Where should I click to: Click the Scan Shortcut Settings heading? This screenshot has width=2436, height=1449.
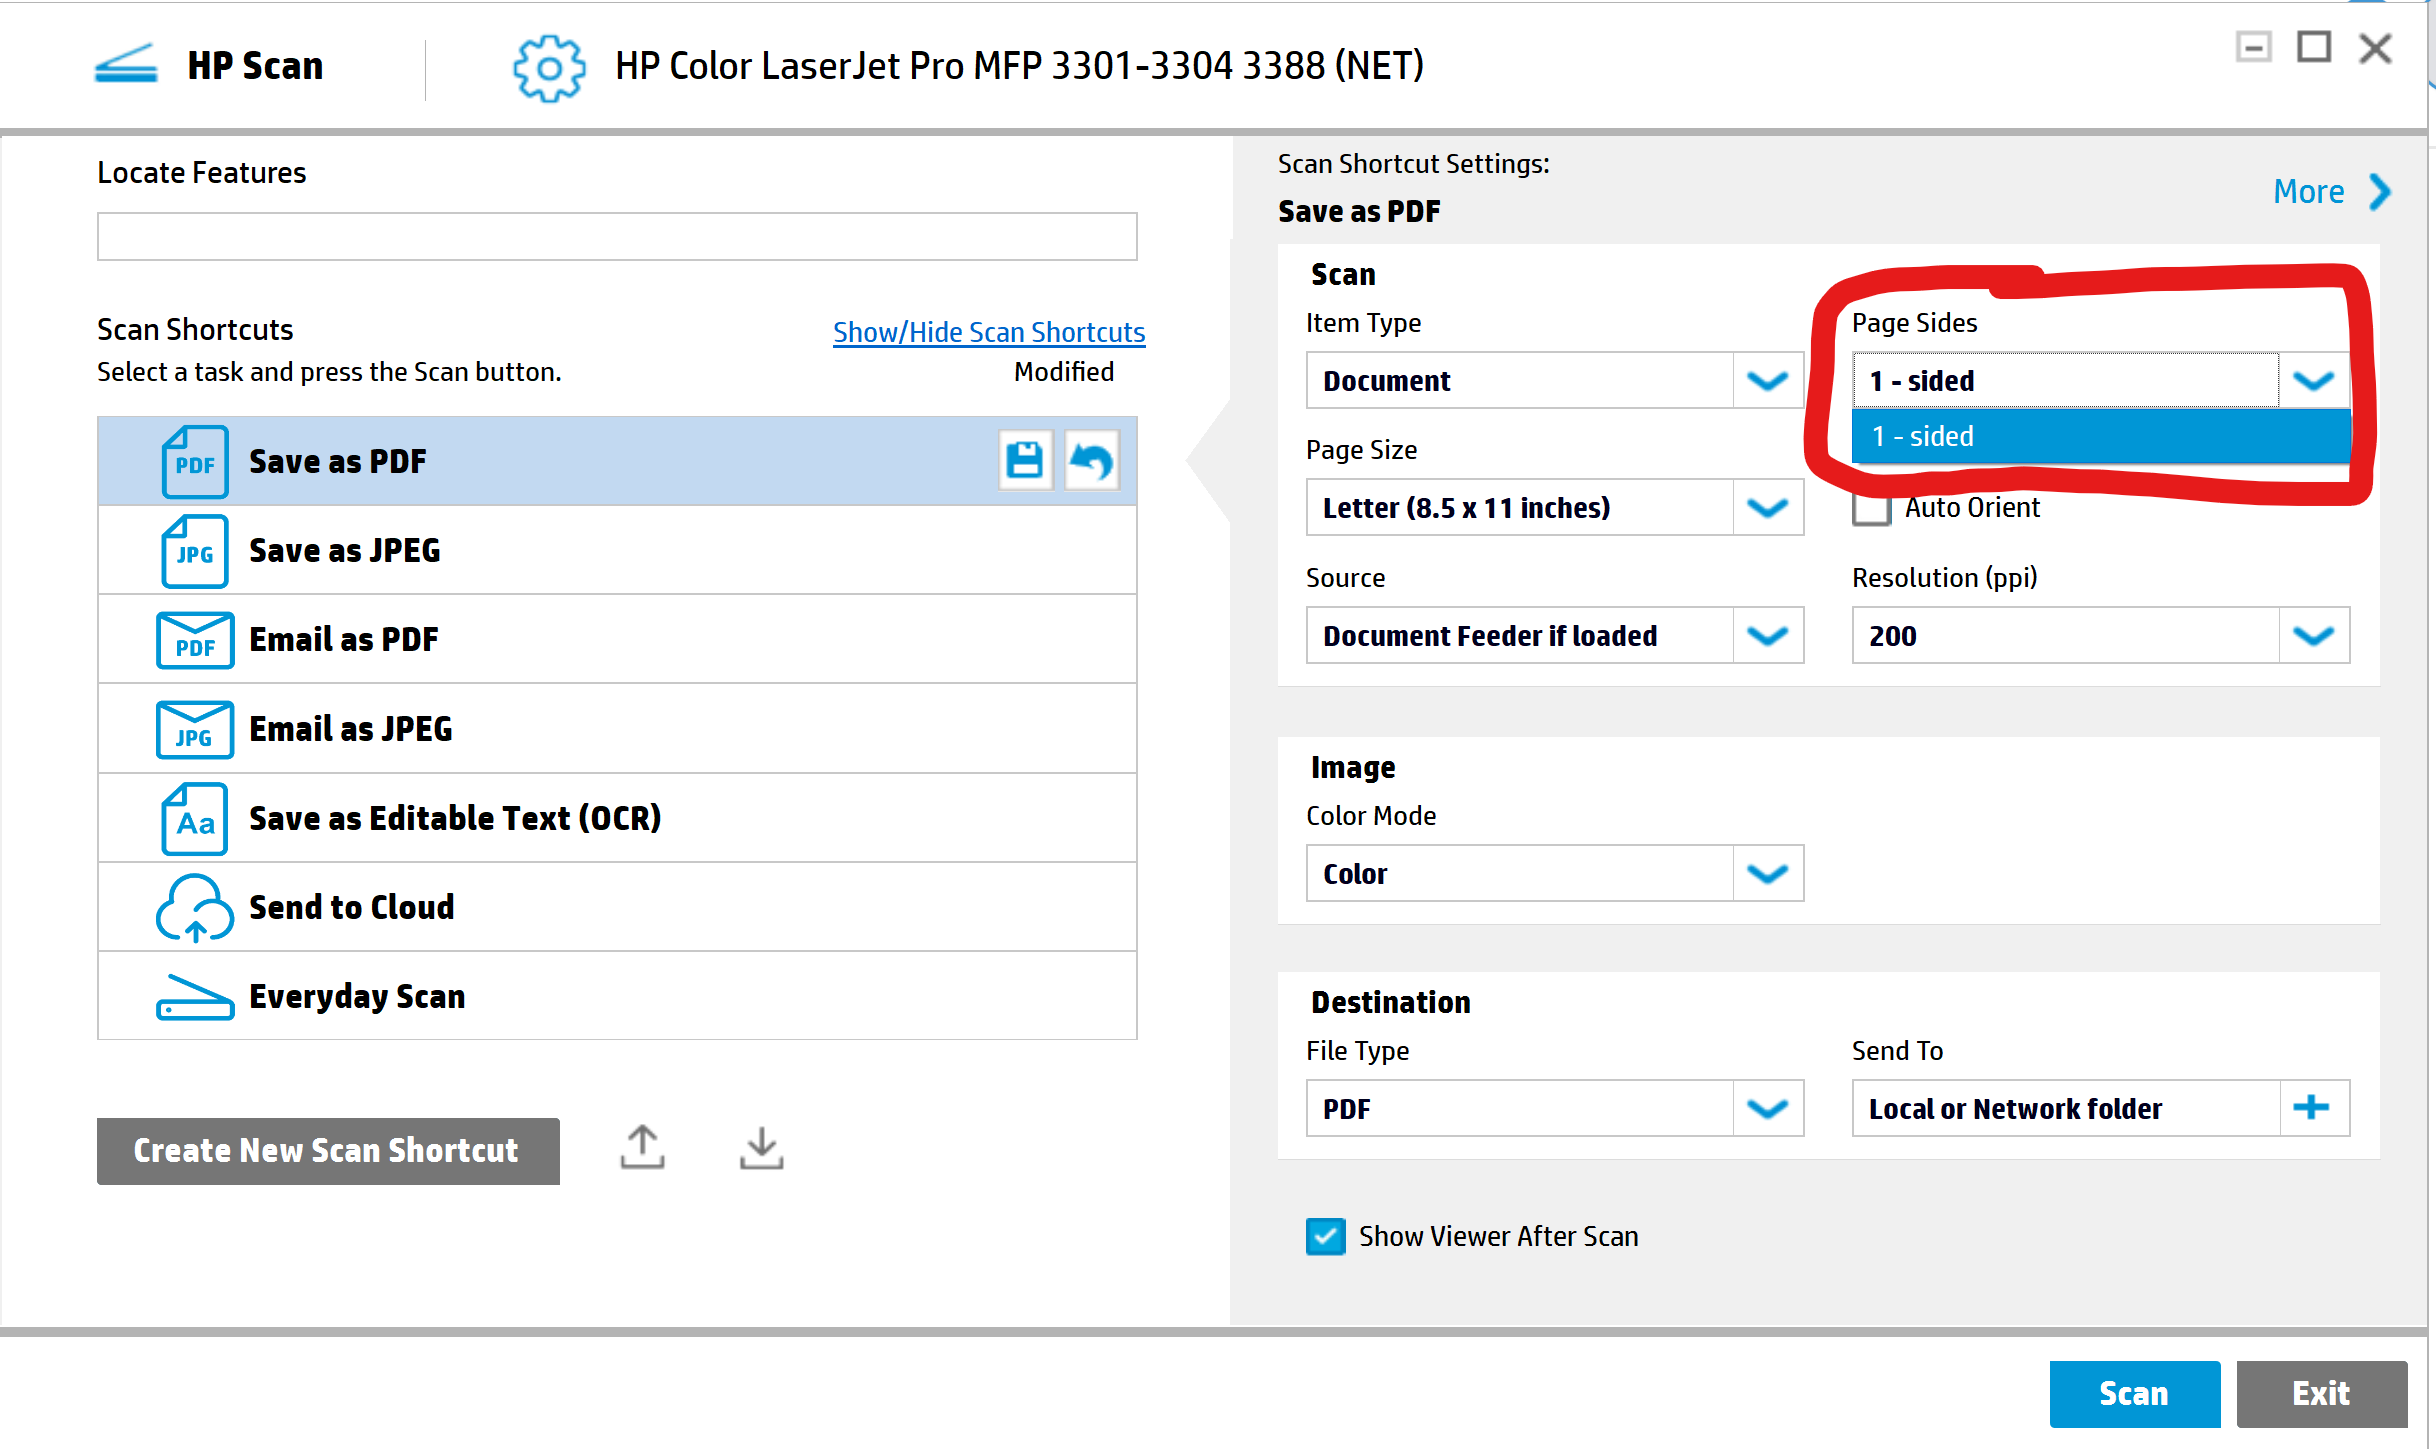pos(1414,164)
